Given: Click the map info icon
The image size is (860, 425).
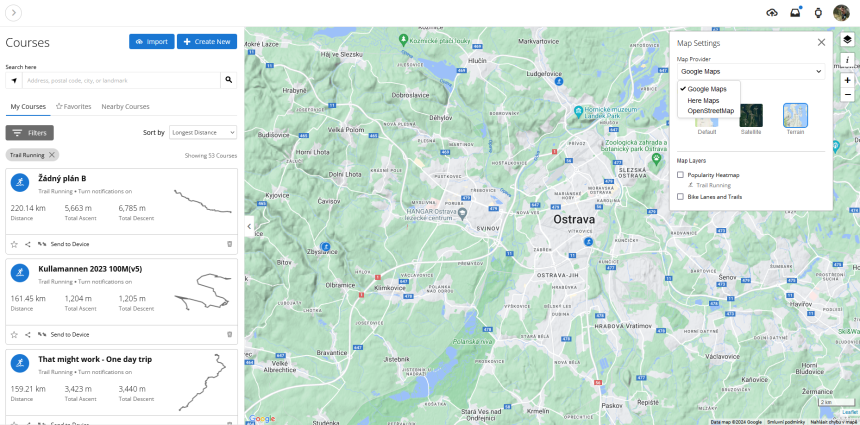Looking at the screenshot, I should (x=847, y=60).
